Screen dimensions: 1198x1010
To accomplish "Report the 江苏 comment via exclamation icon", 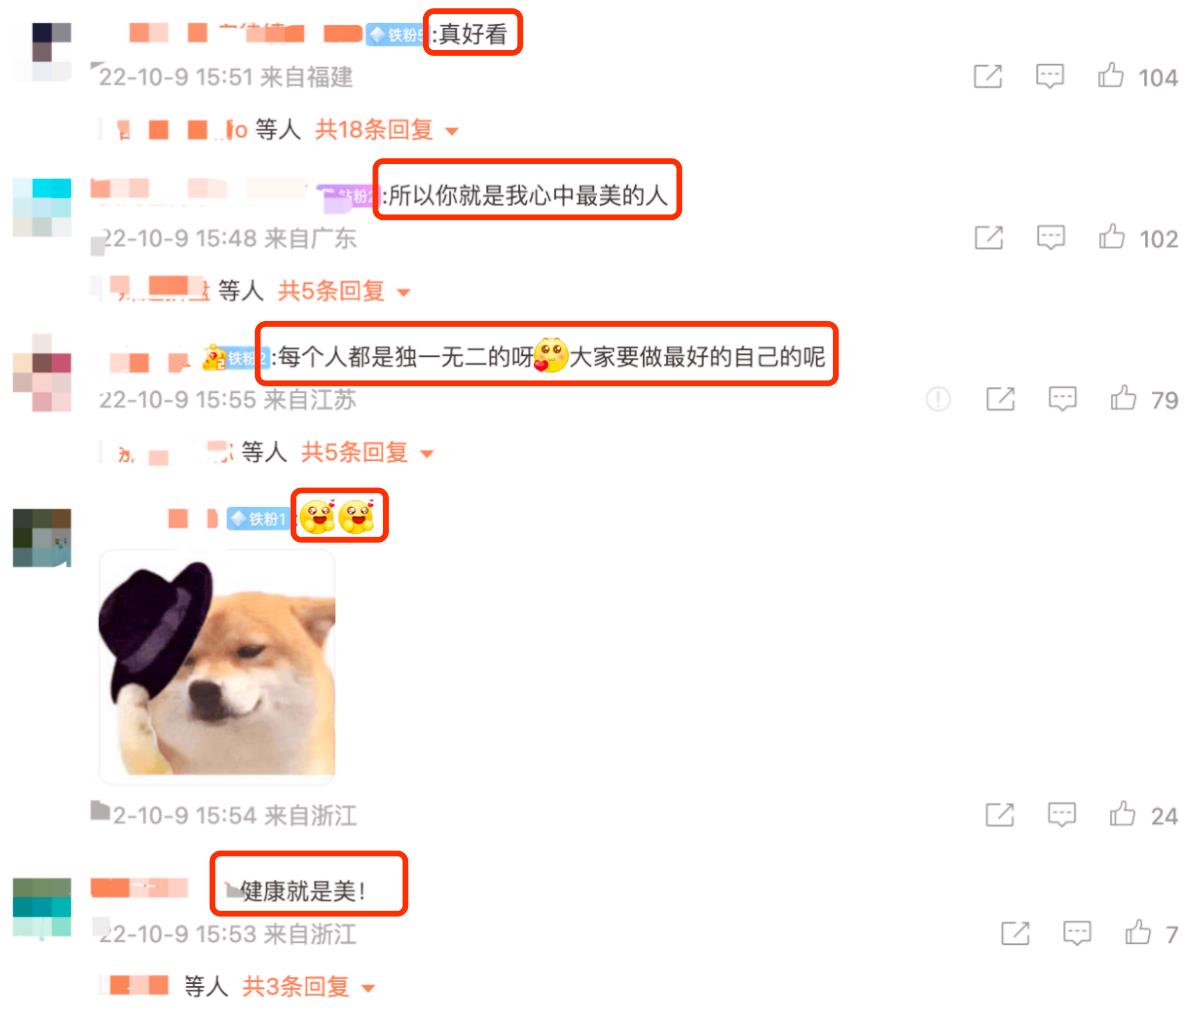I will pyautogui.click(x=938, y=399).
